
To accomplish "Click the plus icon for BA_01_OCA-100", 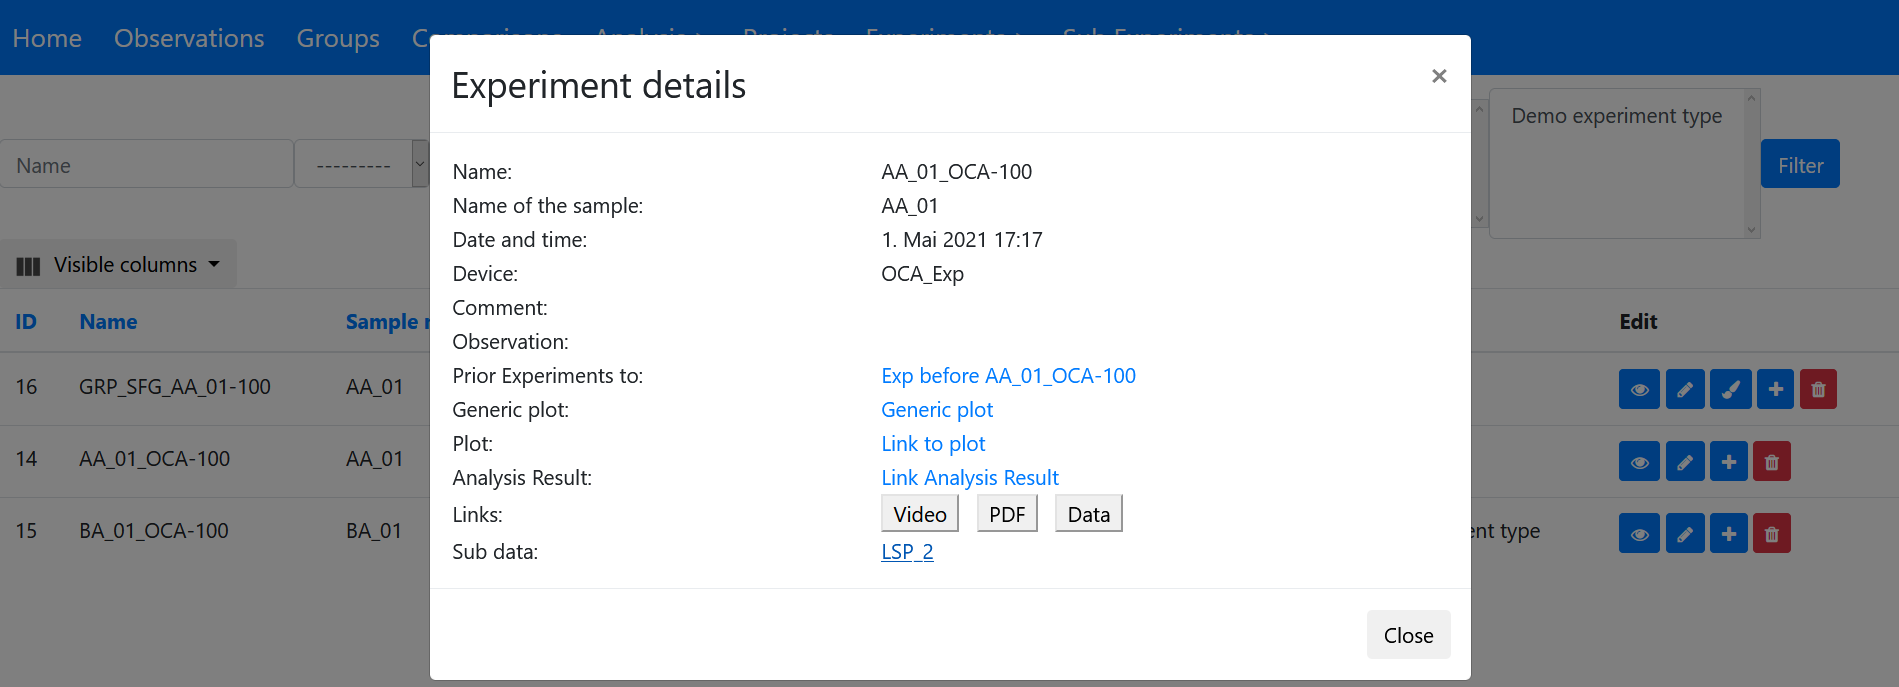I will (1728, 534).
